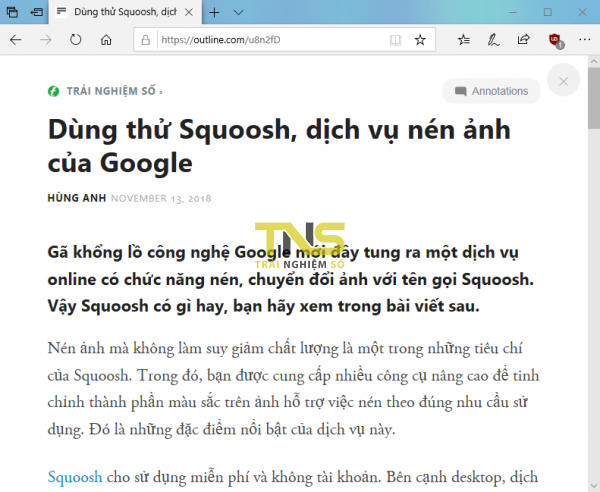Viewport: 600px width, 492px height.
Task: Show tab previews chevron
Action: pos(238,12)
